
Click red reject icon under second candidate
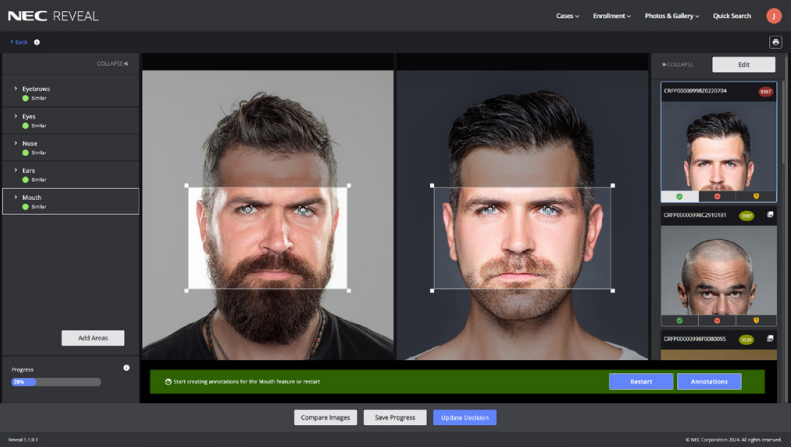point(718,321)
